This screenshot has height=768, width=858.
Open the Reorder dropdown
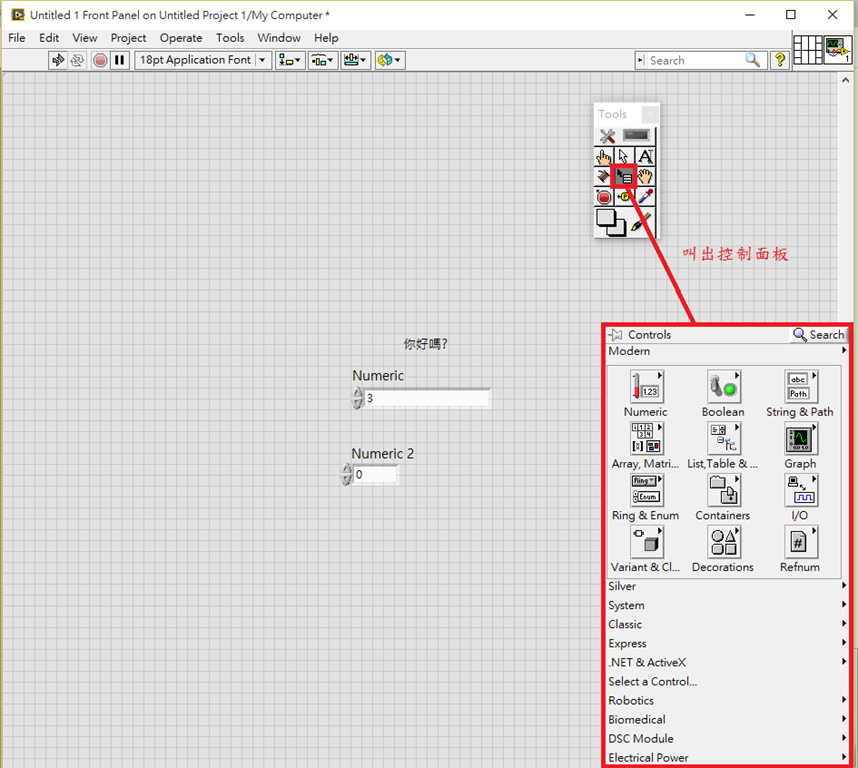pos(390,60)
